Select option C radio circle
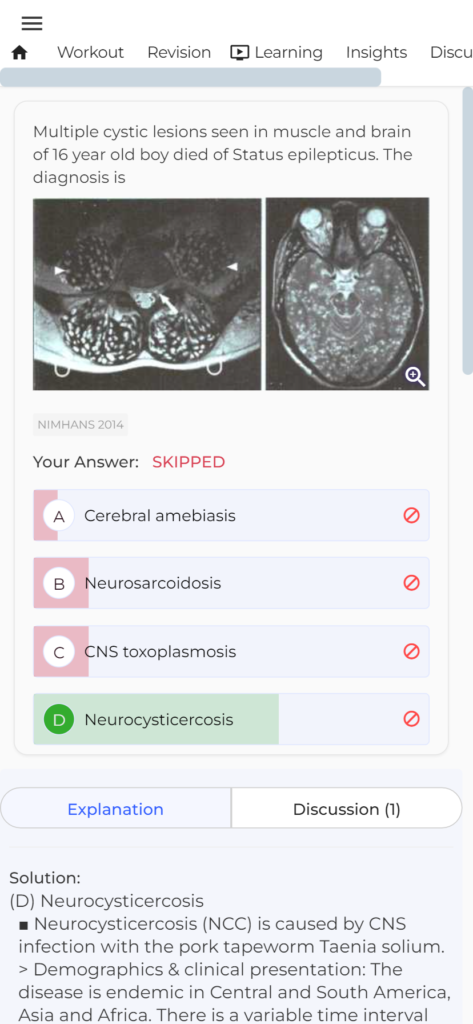This screenshot has height=1024, width=473. click(59, 652)
